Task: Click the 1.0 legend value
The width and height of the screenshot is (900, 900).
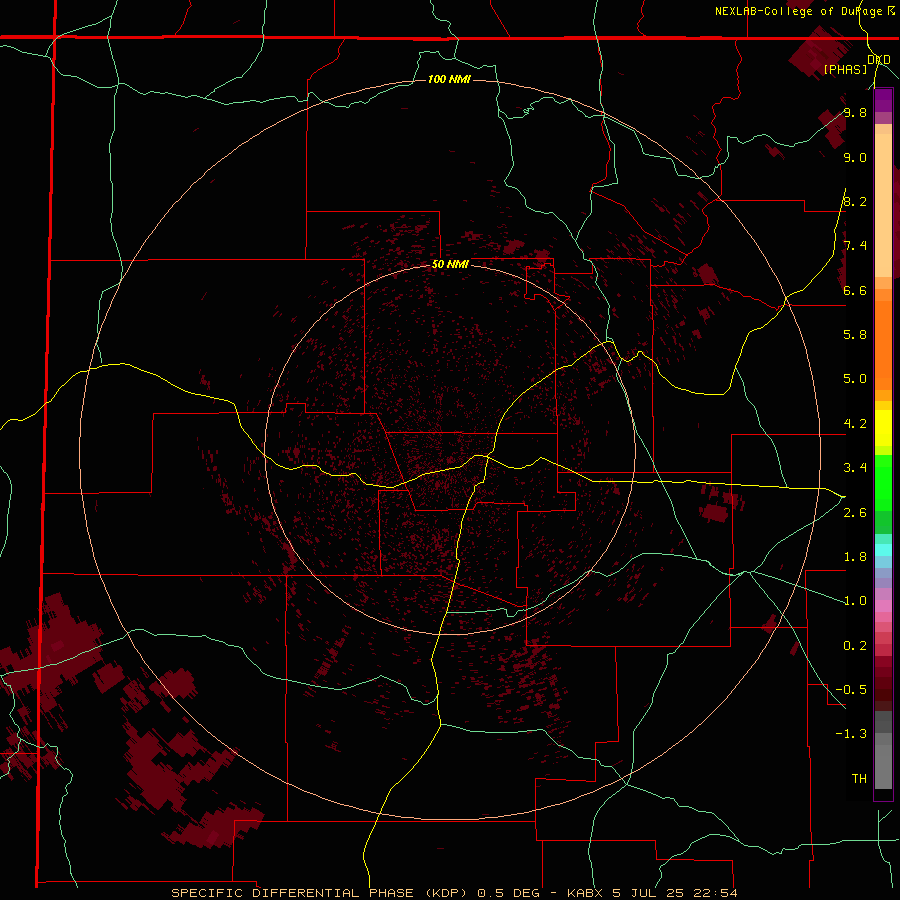Action: [855, 601]
